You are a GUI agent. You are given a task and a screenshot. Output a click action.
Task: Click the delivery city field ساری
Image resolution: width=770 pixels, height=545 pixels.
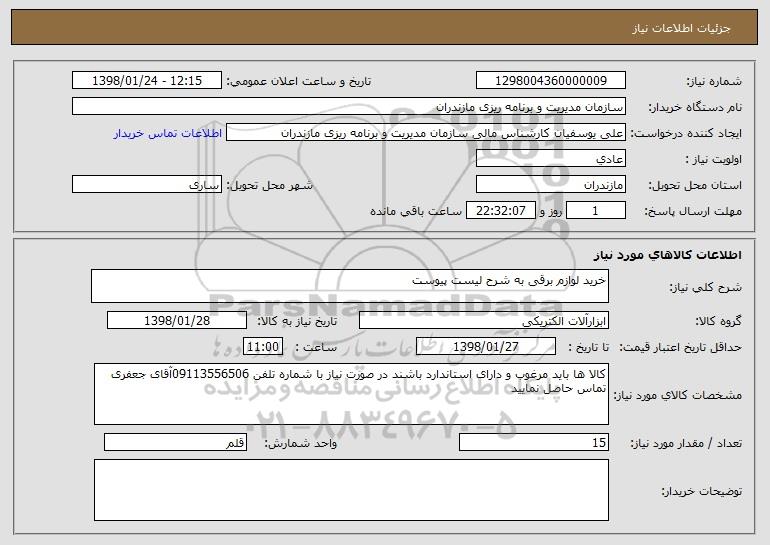[147, 185]
